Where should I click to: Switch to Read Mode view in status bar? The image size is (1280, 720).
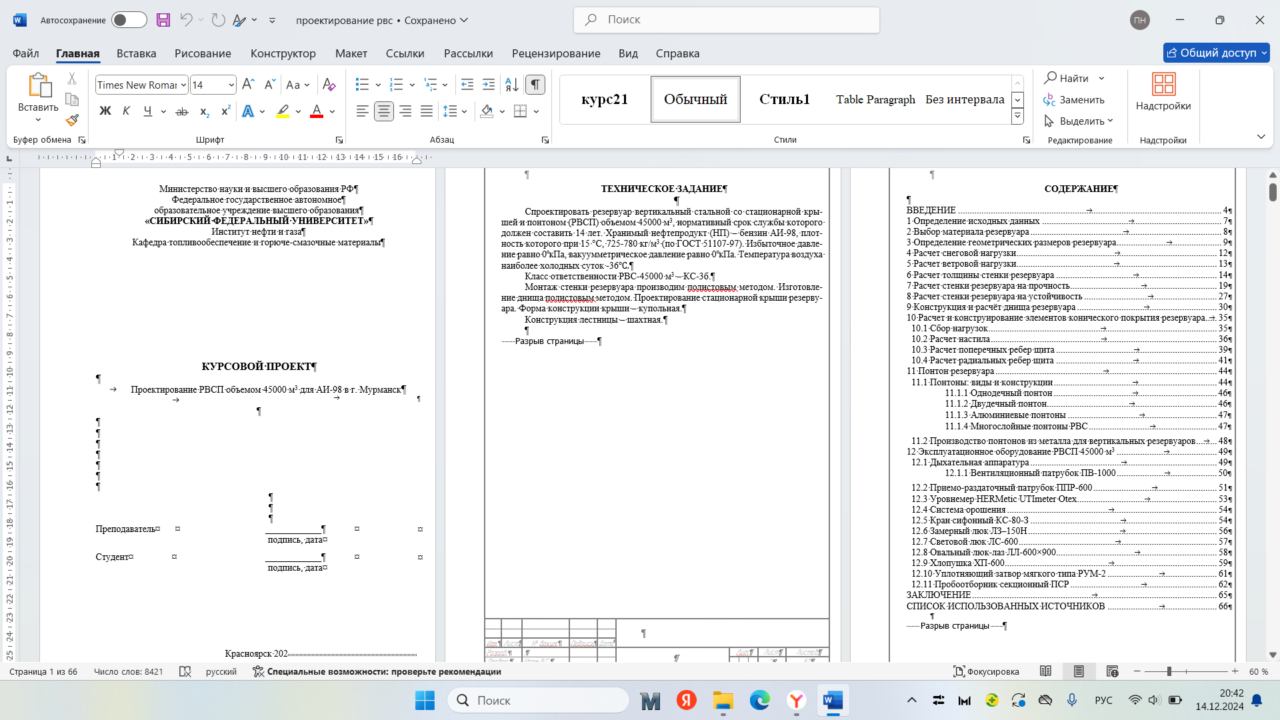coord(1045,672)
